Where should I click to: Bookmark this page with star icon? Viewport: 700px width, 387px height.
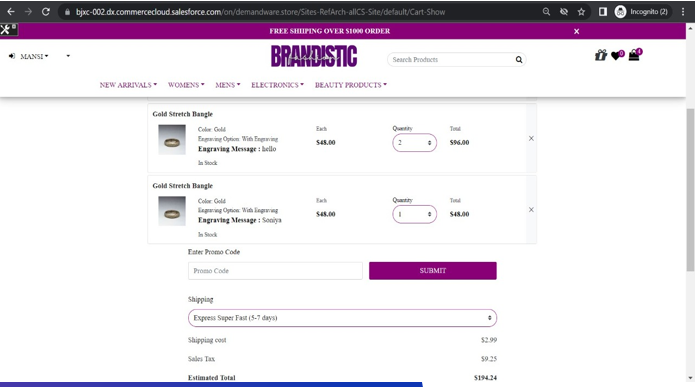[581, 12]
